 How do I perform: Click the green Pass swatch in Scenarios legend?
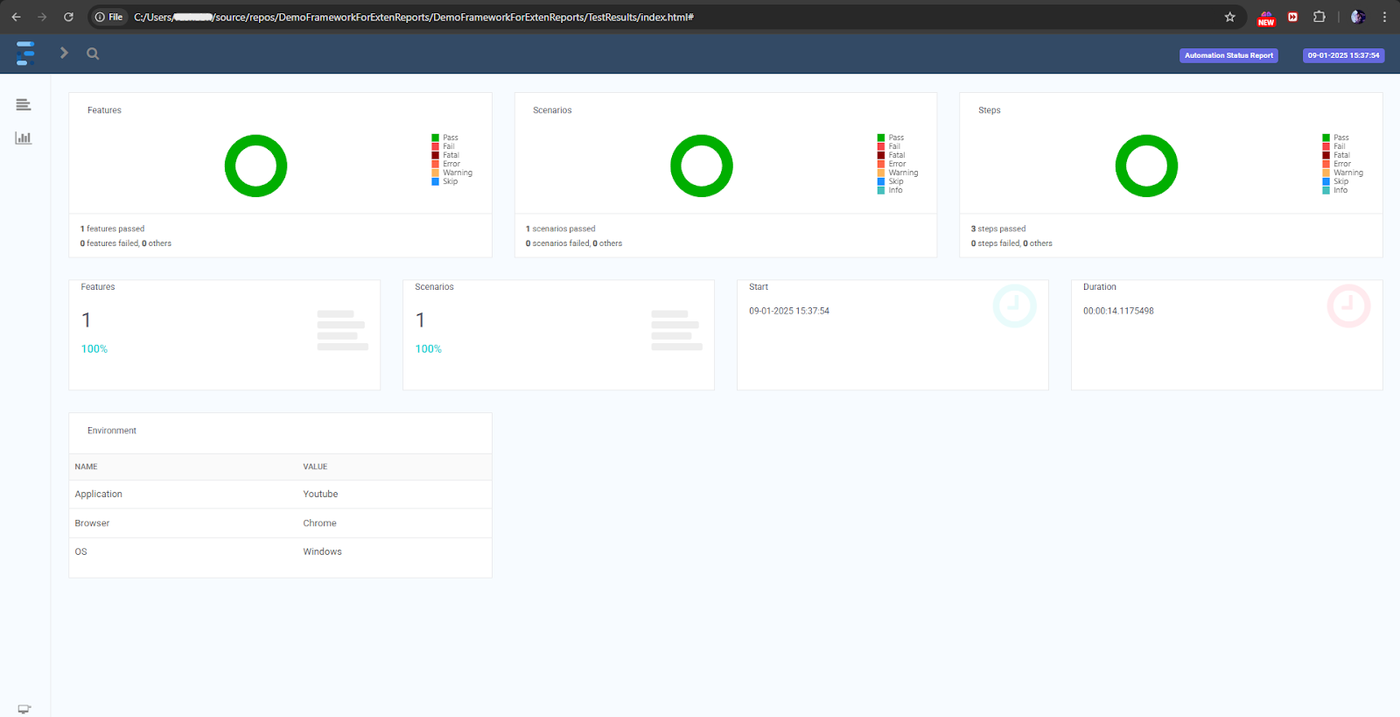pos(881,138)
